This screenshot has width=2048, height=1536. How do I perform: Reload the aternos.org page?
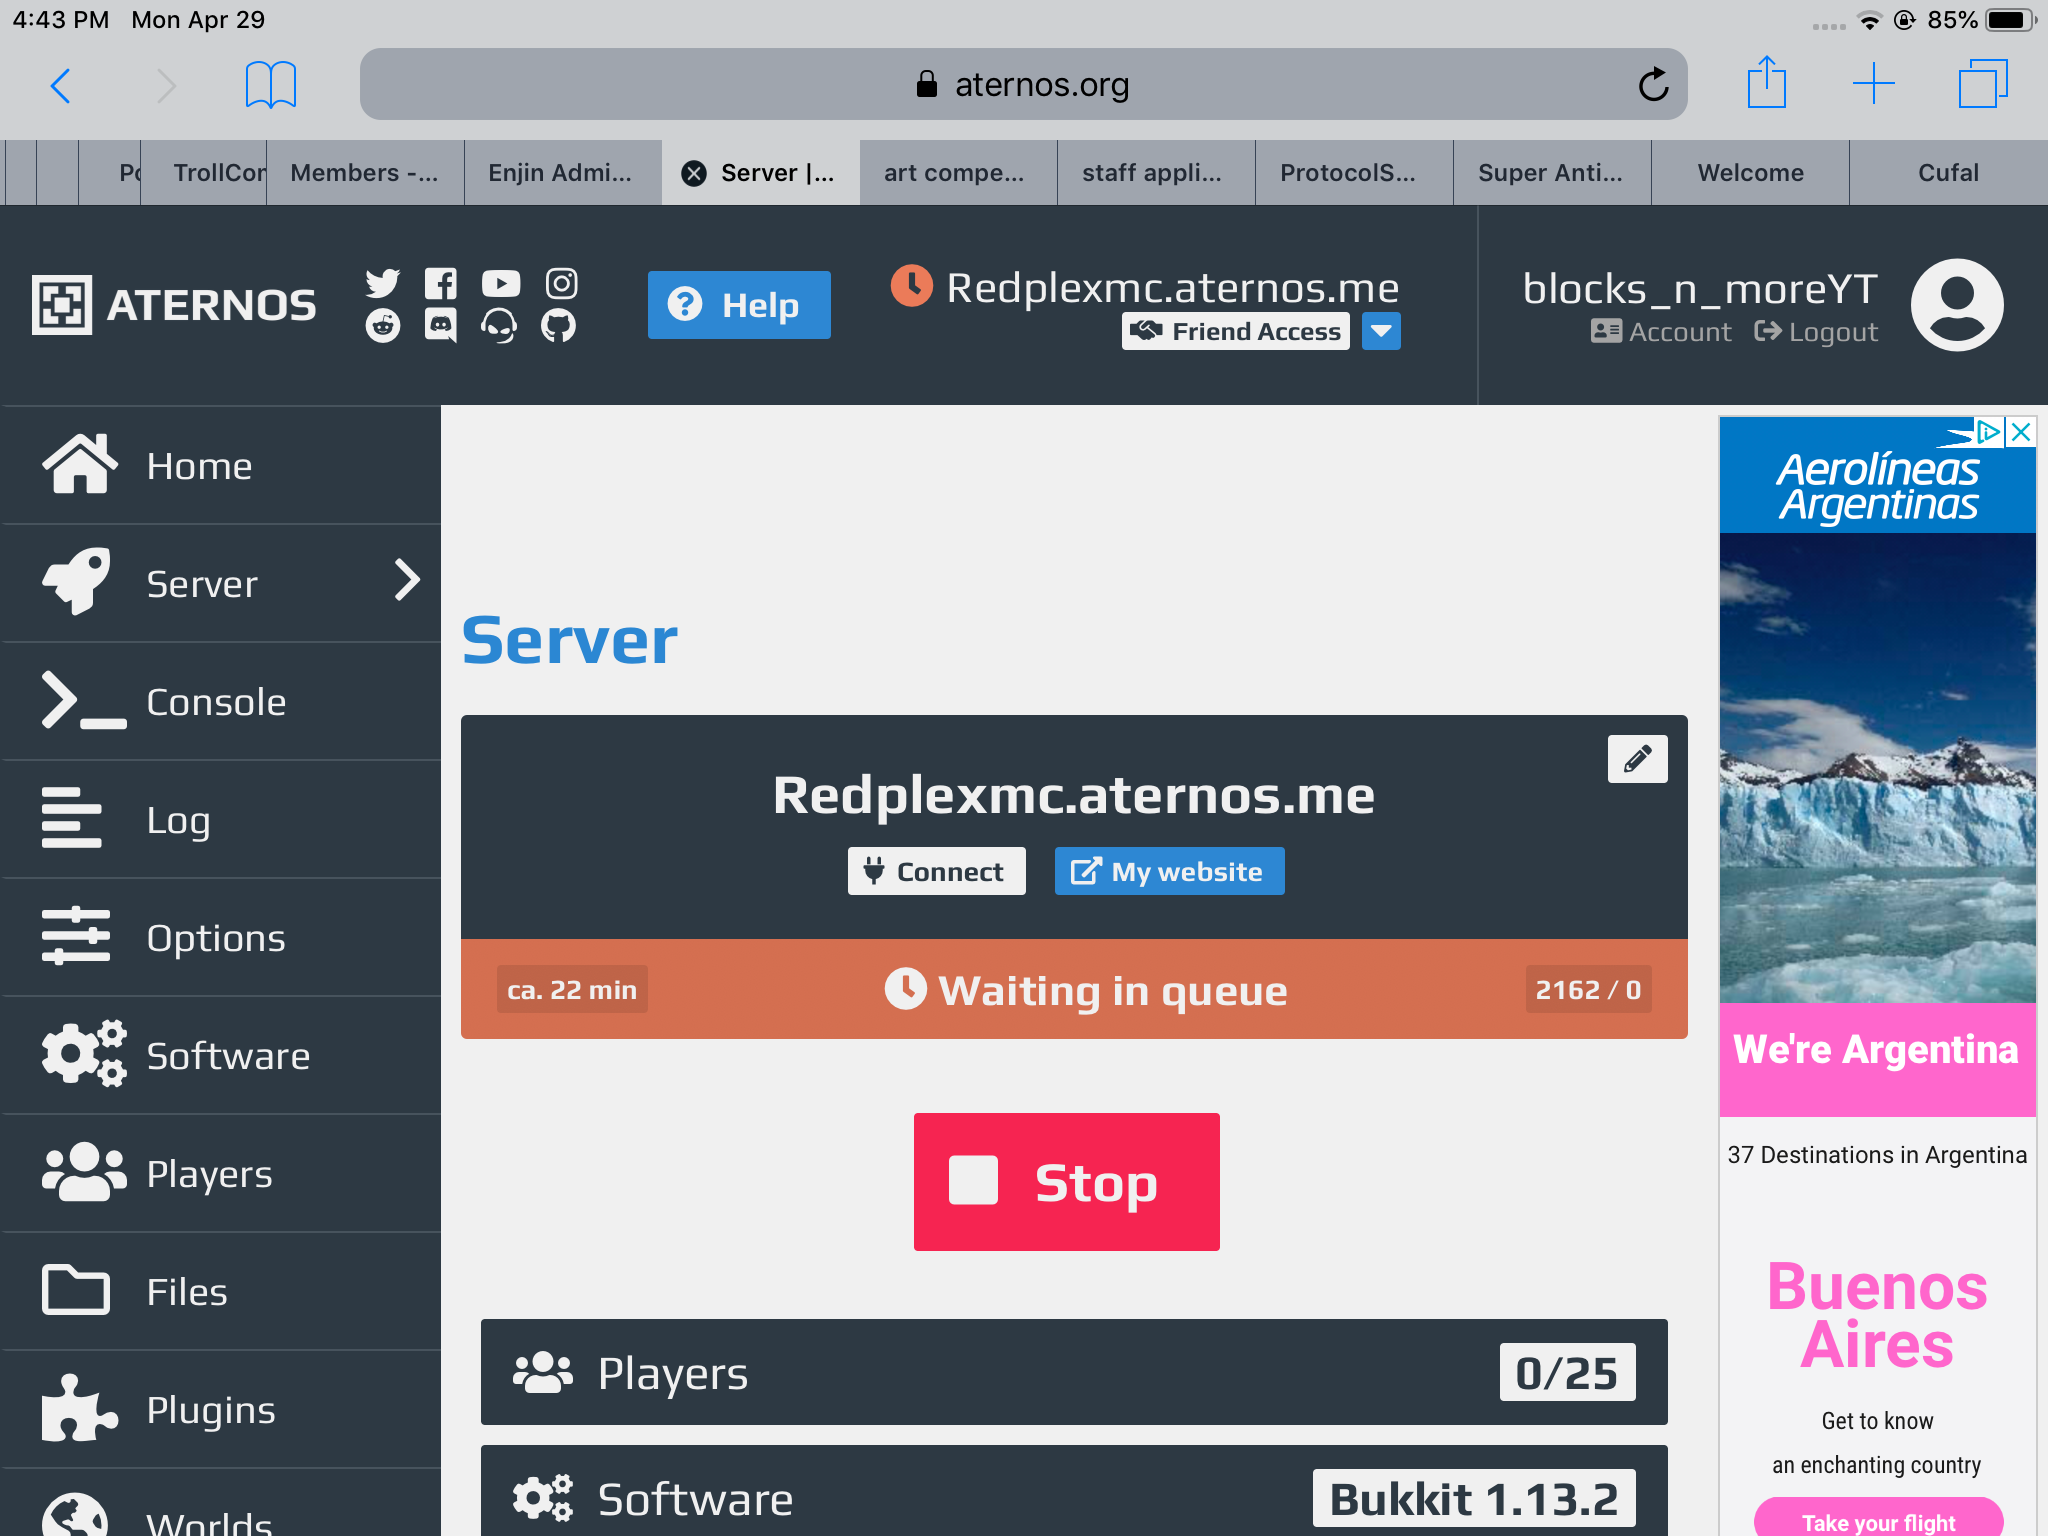point(1653,85)
